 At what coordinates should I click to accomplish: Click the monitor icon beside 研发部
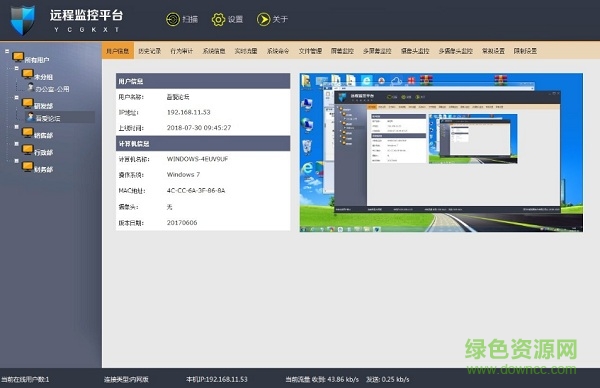point(28,103)
